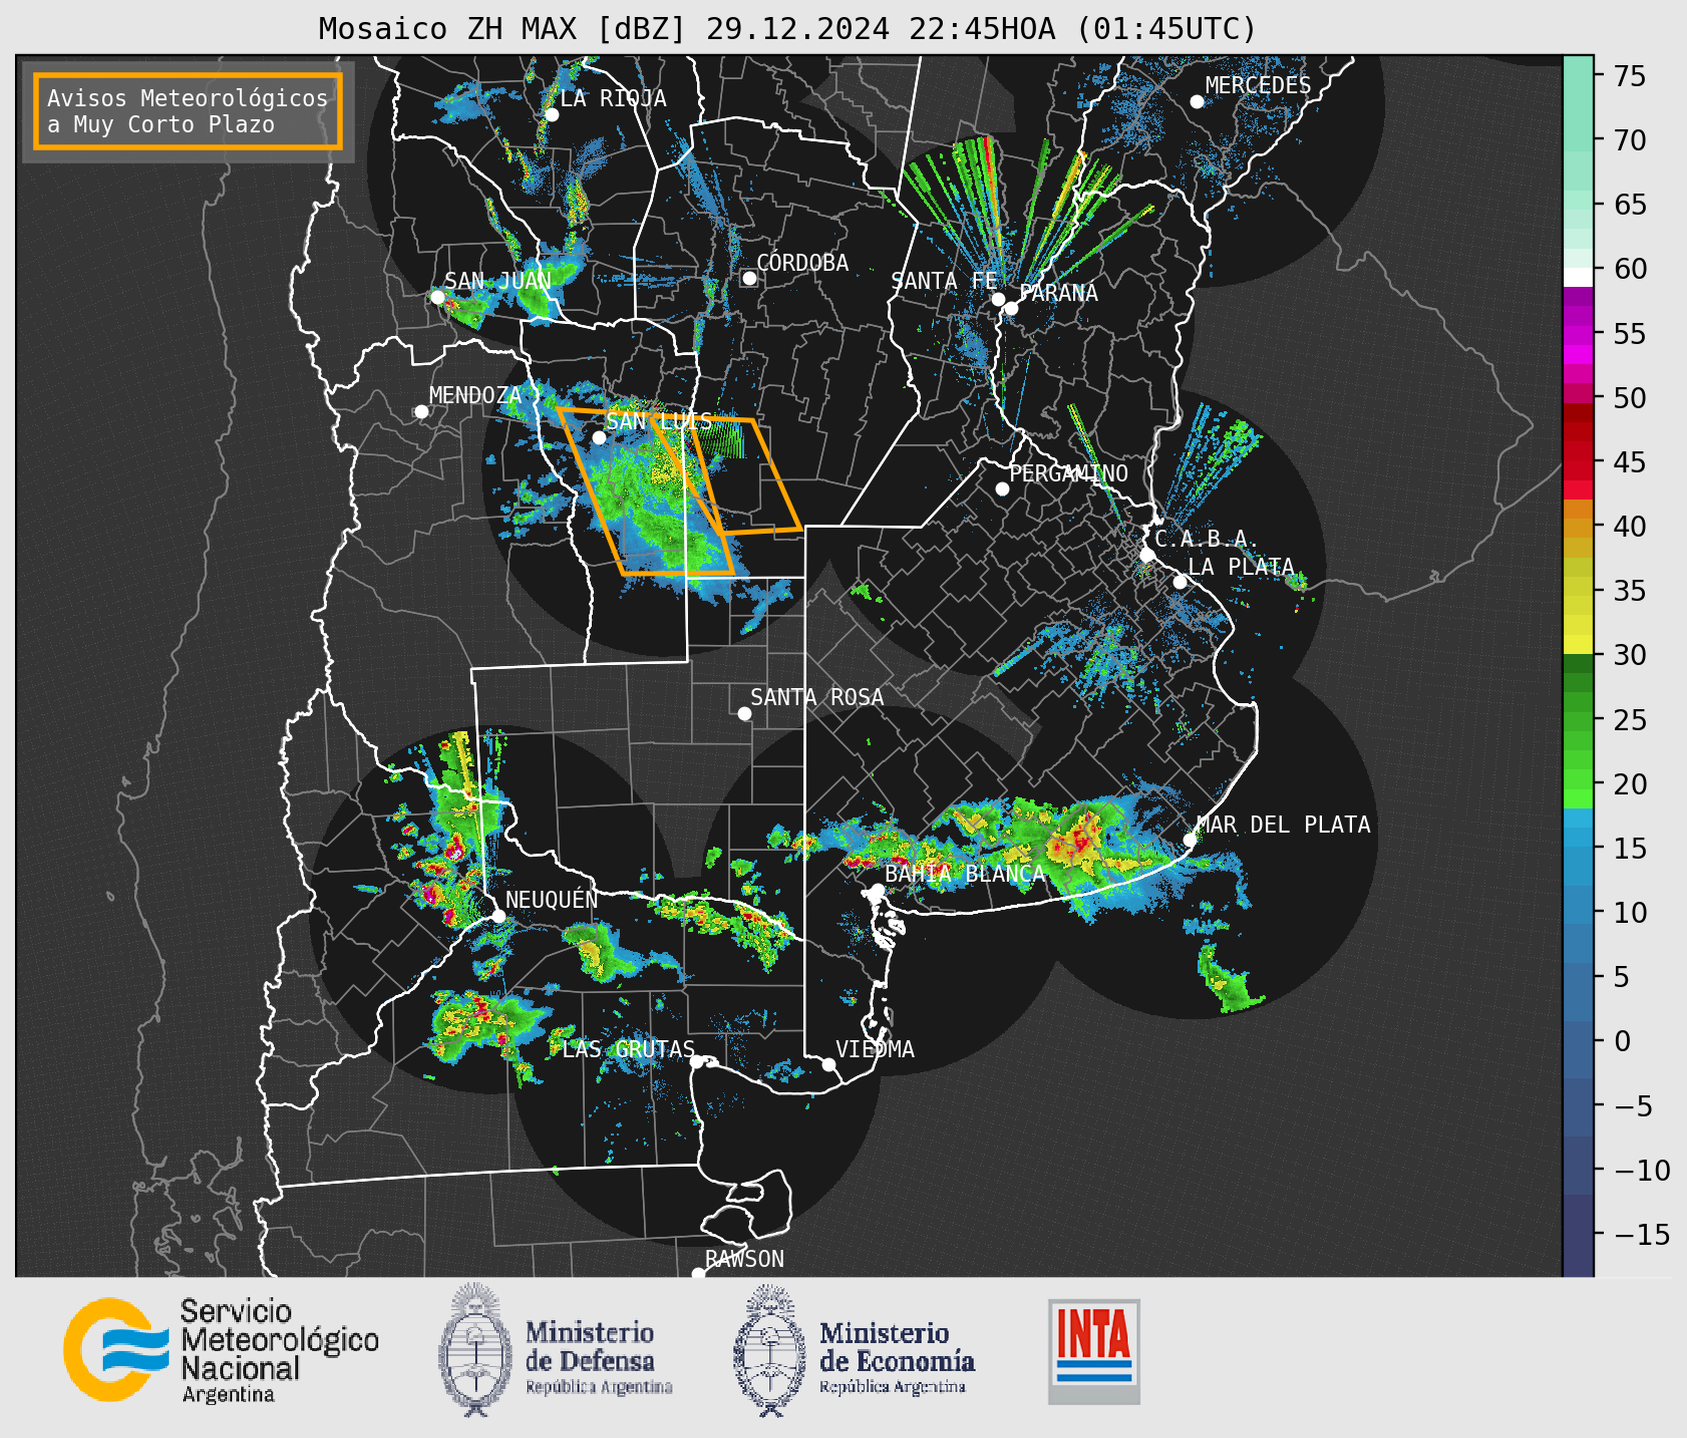Click the 75 tick label on the scale
The width and height of the screenshot is (1687, 1438).
(x=1630, y=76)
